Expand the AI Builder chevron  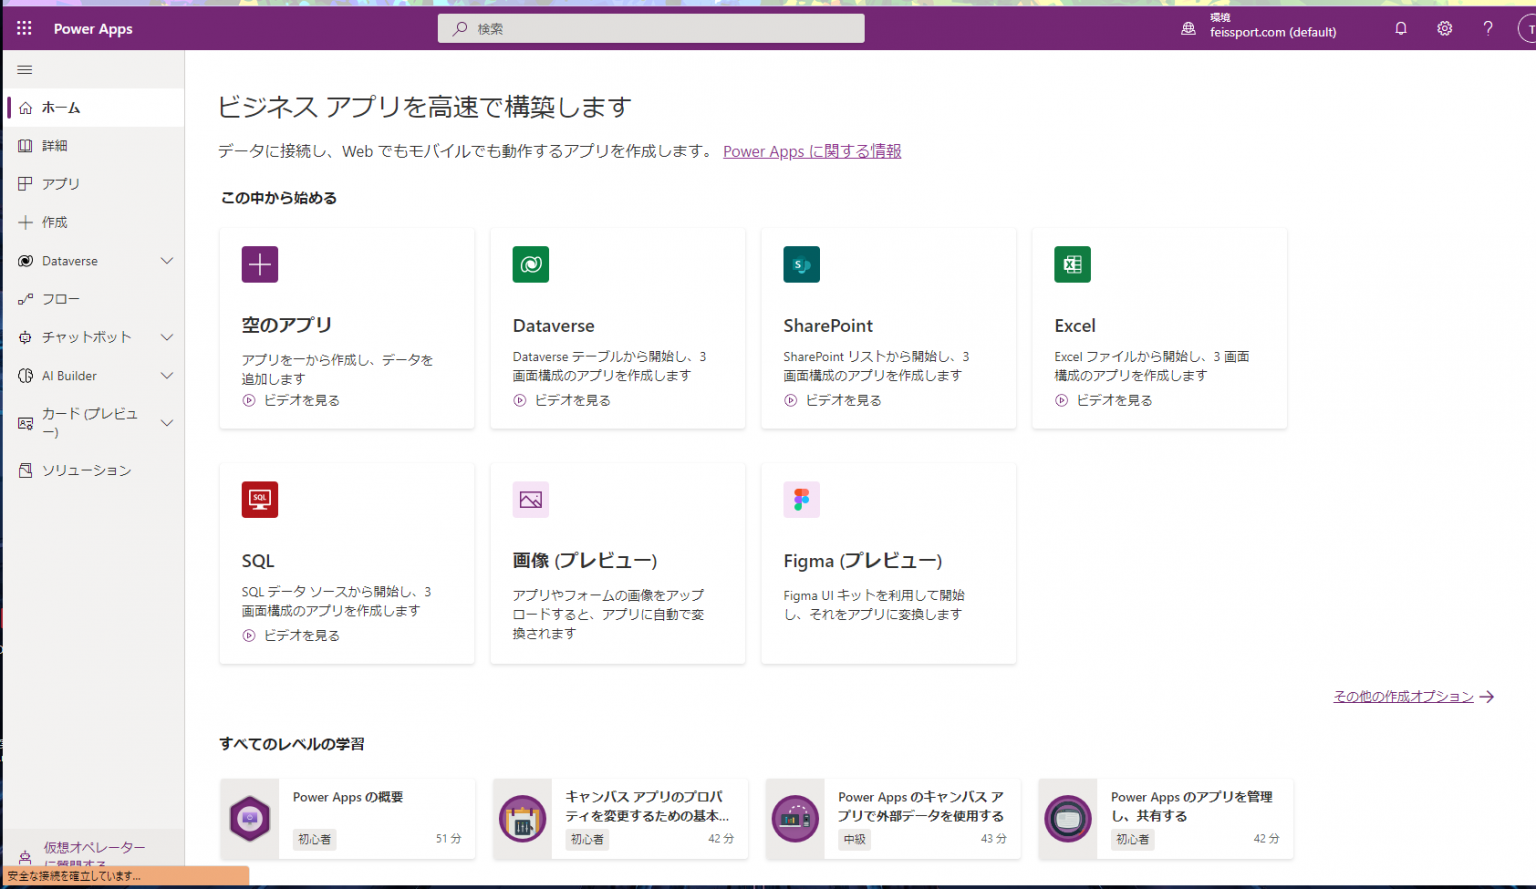click(167, 376)
